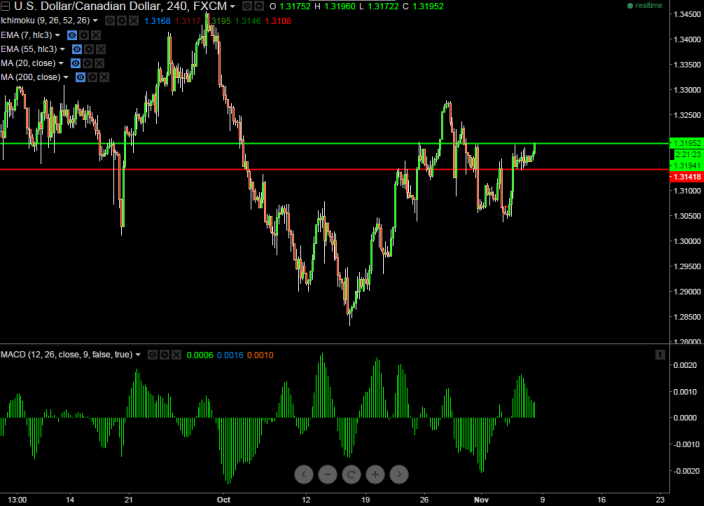Zoom out the chart with minus button

tap(328, 474)
